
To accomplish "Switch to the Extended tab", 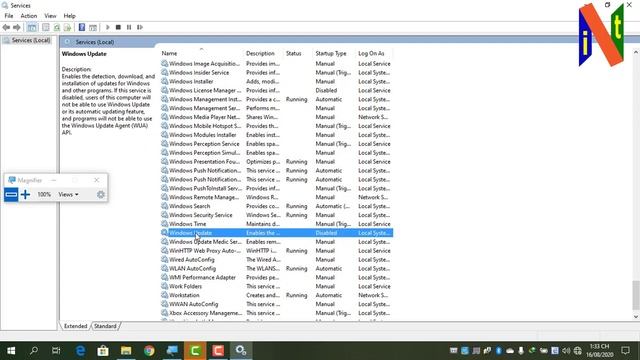I will (x=76, y=326).
